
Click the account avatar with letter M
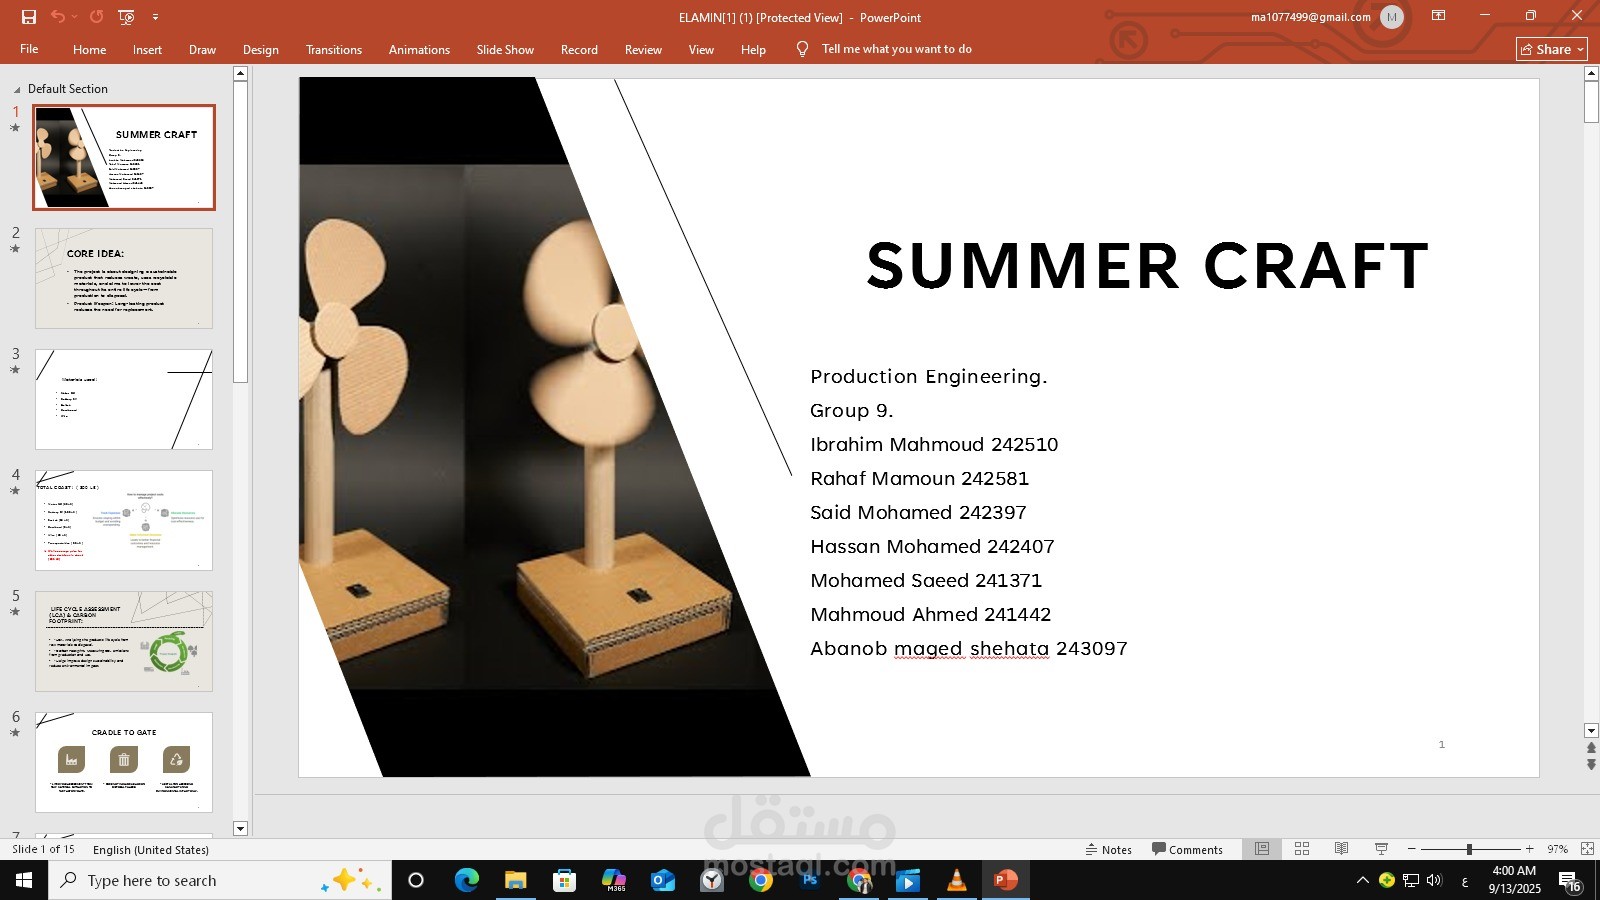[x=1391, y=17]
